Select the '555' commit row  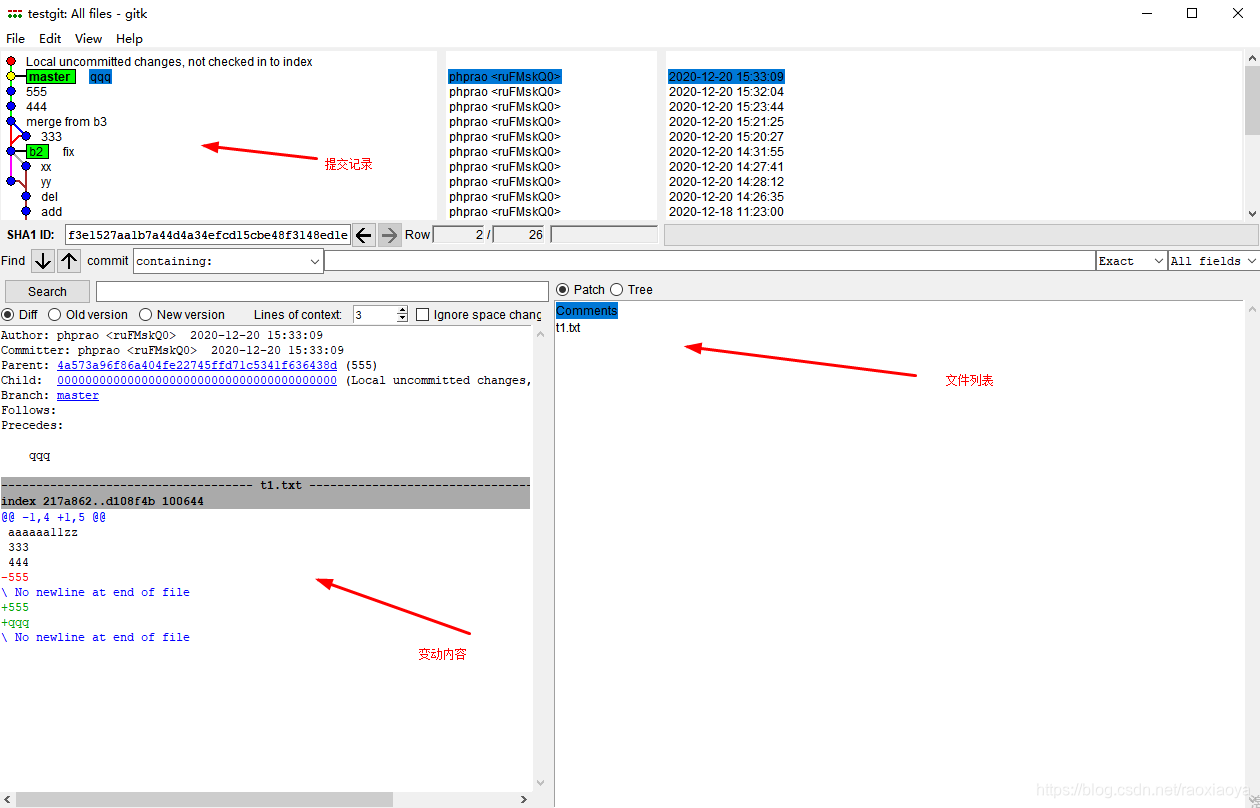(36, 92)
